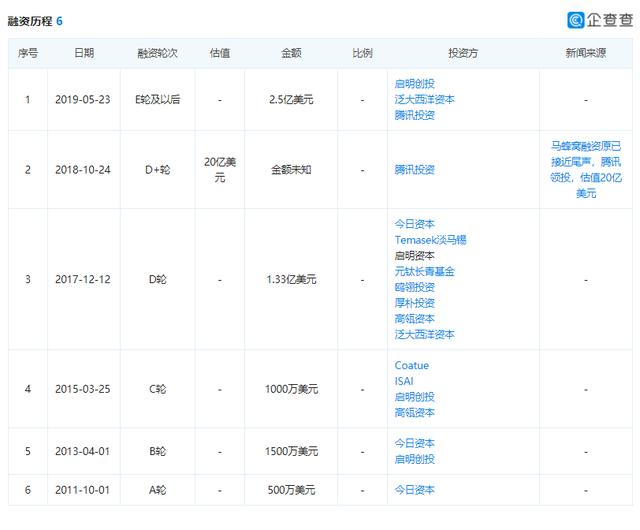This screenshot has width=640, height=530.
Task: Open the ISAI investor link
Action: click(x=404, y=381)
